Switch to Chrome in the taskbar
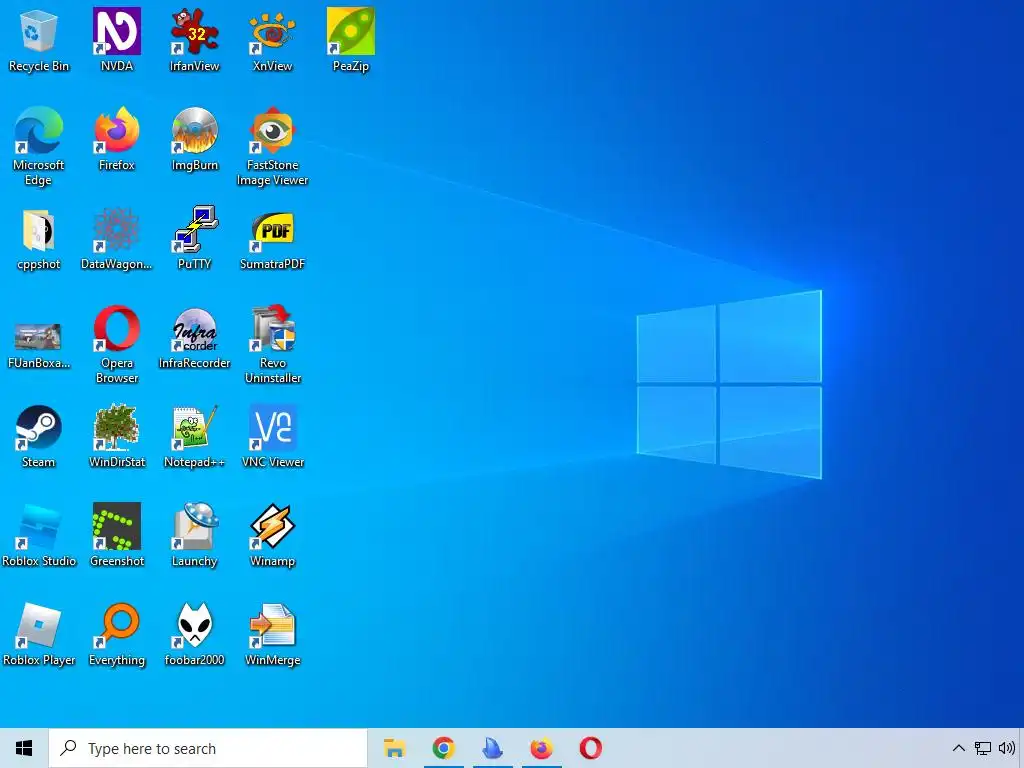This screenshot has height=768, width=1024. [x=443, y=748]
